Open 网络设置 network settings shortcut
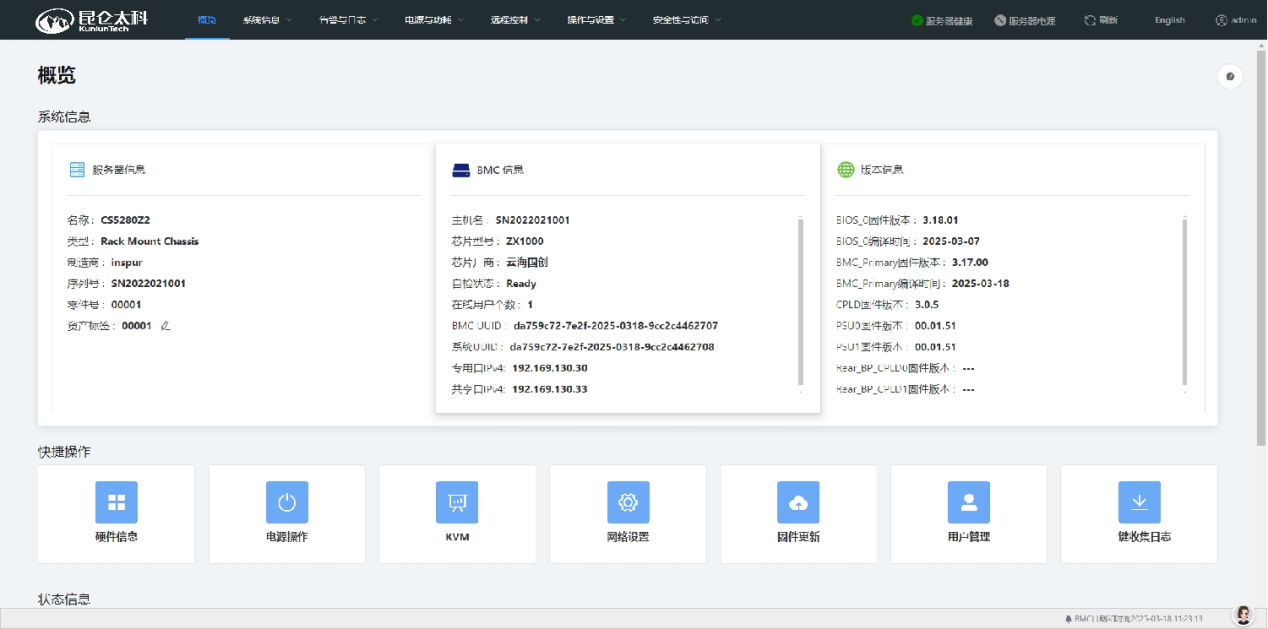 [x=628, y=513]
